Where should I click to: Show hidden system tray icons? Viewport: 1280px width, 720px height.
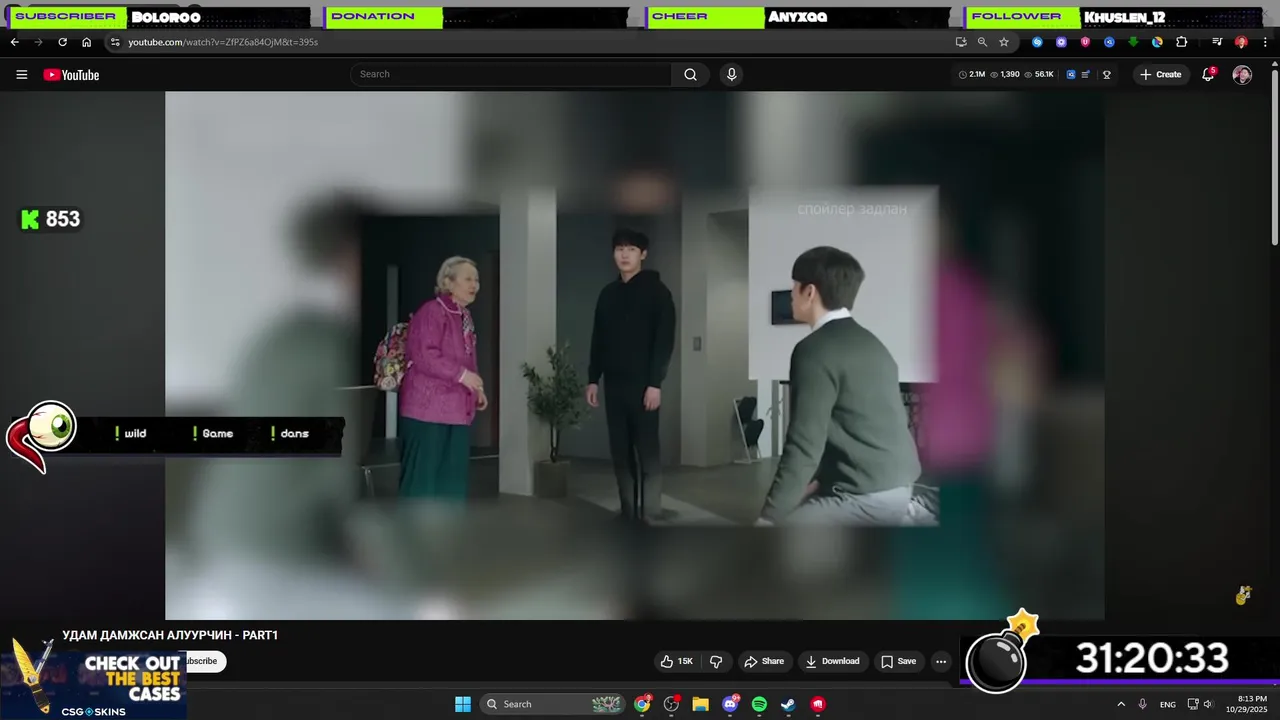[1121, 704]
